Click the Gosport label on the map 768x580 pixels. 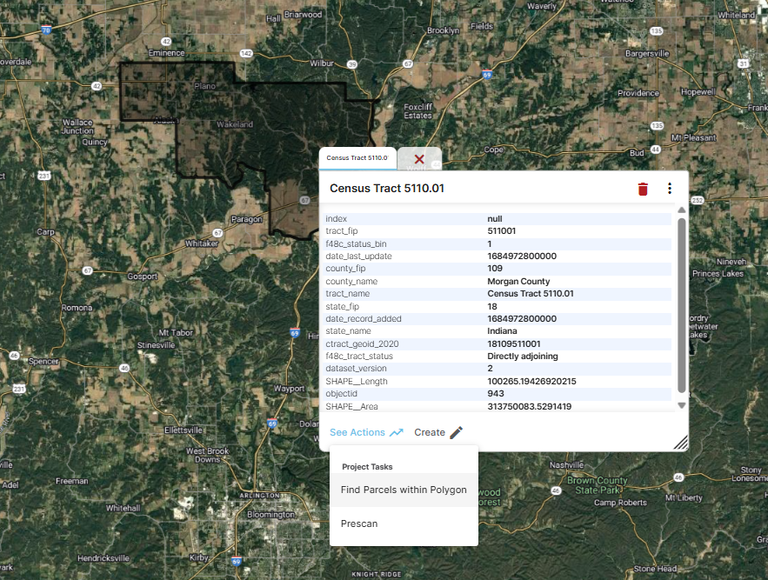pos(143,276)
